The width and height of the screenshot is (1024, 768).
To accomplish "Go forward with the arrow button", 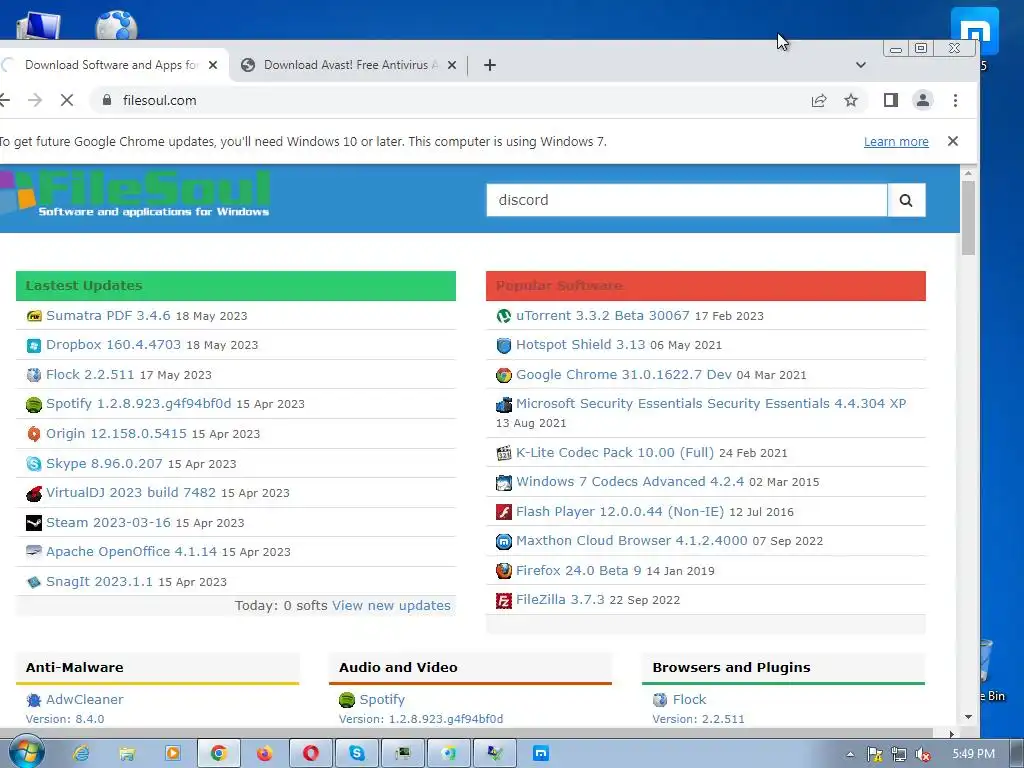I will 35,100.
